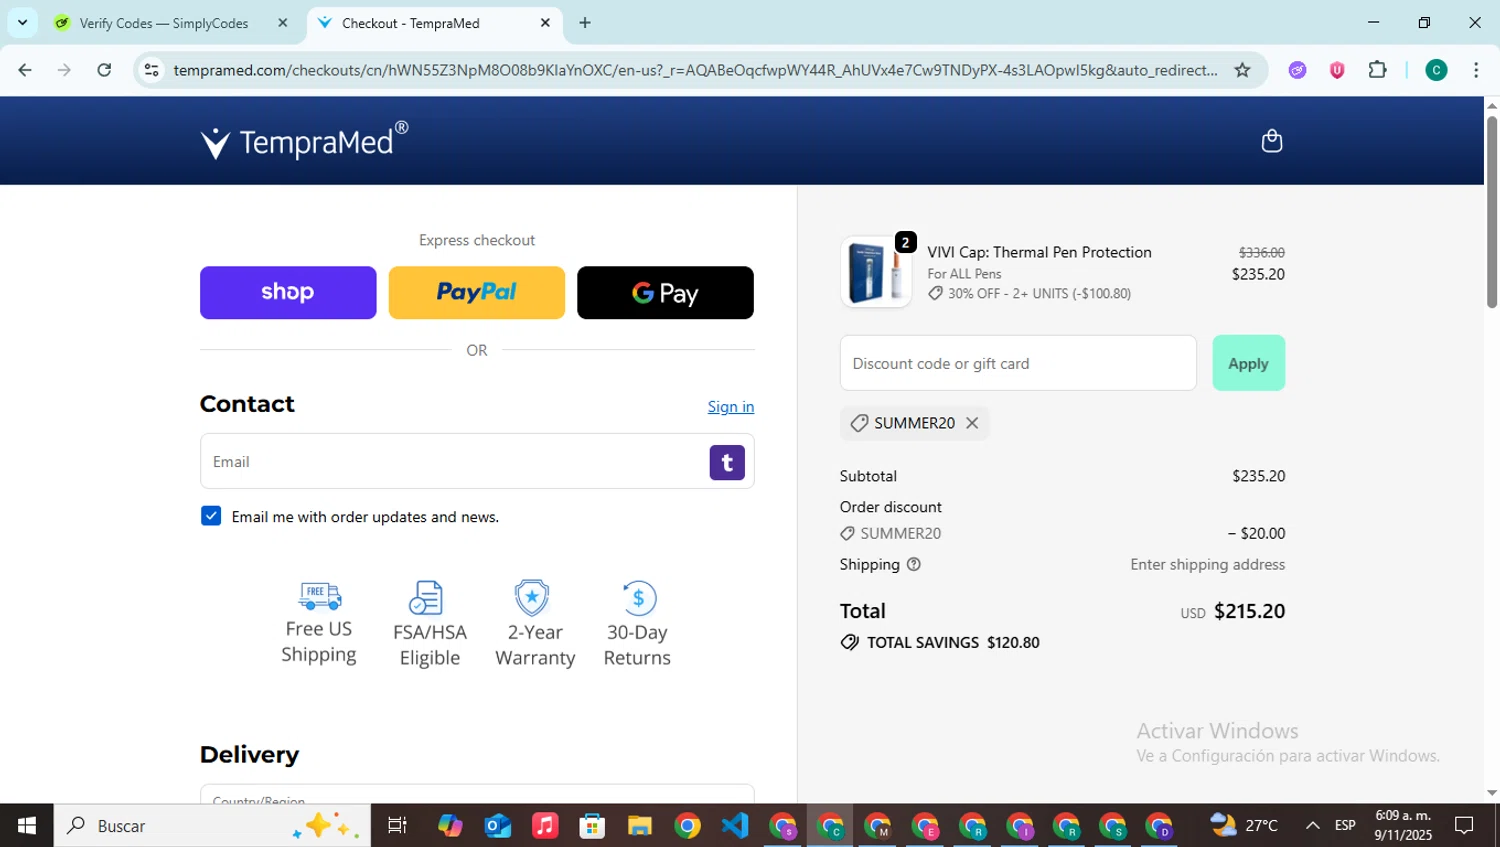Click the purple autofill icon in Email field

point(727,462)
